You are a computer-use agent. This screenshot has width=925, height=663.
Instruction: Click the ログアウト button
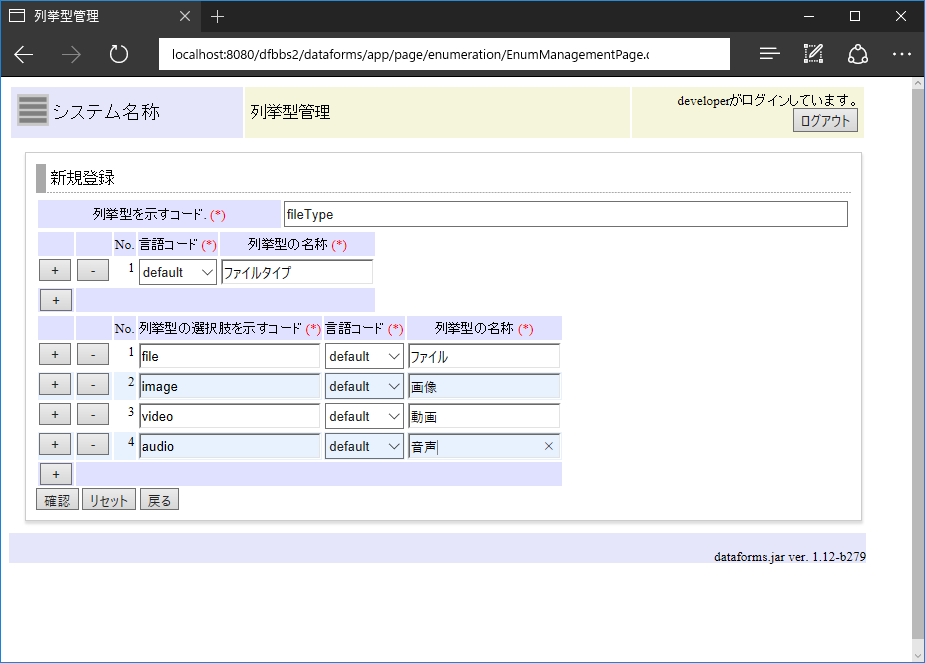click(x=824, y=120)
